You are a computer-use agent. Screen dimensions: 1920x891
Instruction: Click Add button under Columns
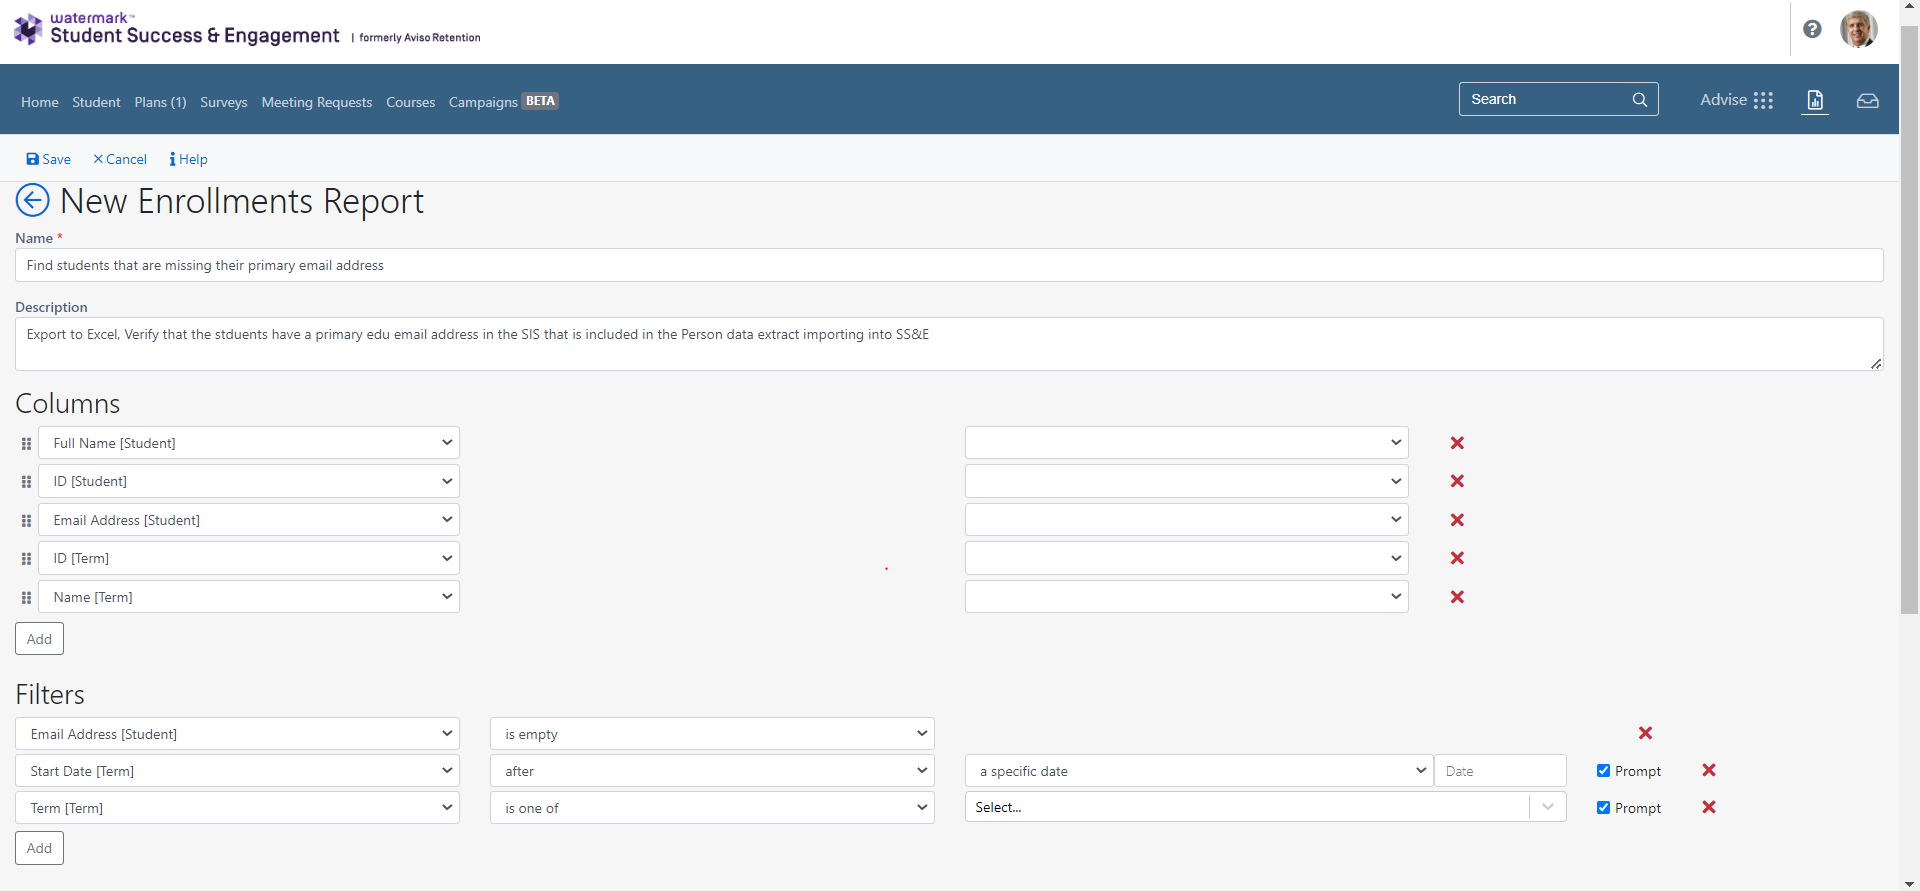(39, 639)
